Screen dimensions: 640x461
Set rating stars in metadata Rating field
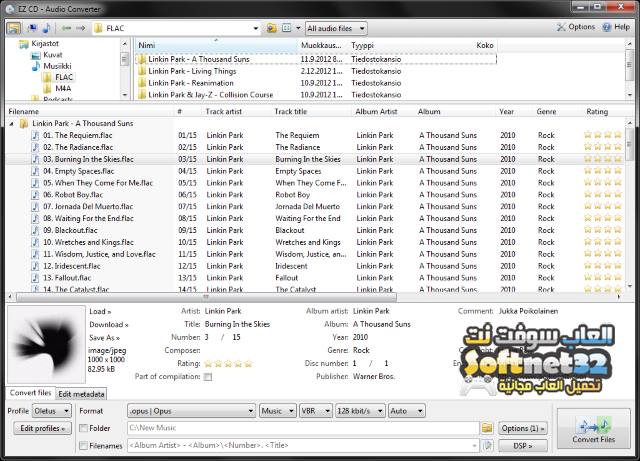[228, 363]
